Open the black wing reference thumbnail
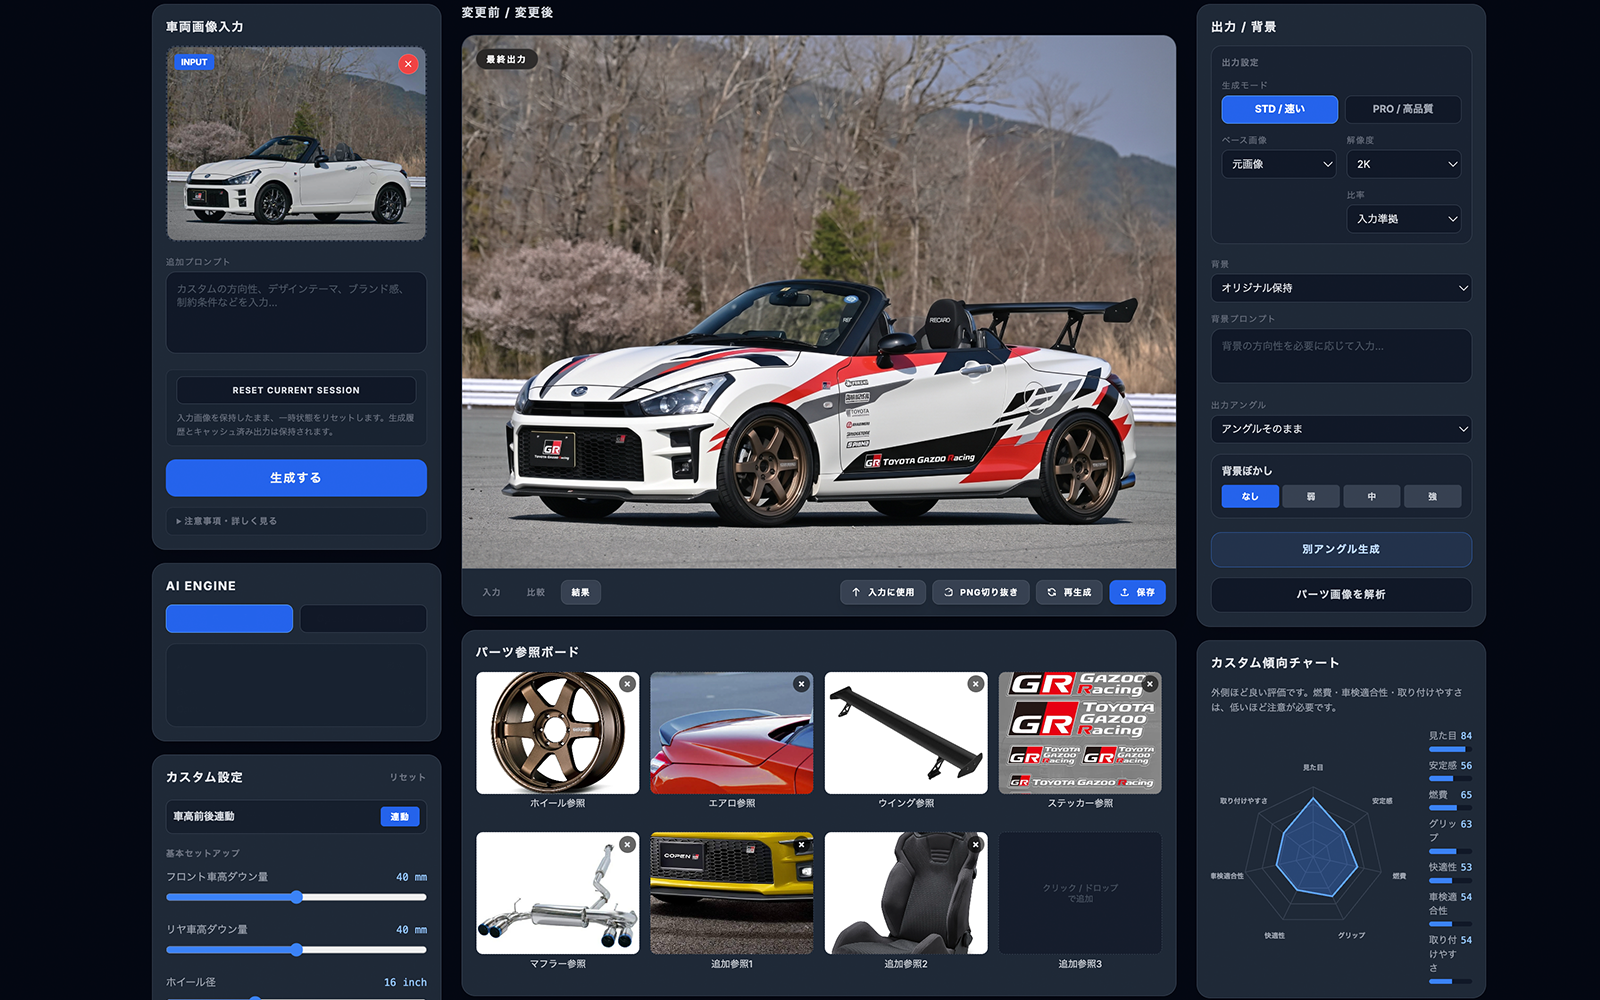1600x1000 pixels. point(906,733)
